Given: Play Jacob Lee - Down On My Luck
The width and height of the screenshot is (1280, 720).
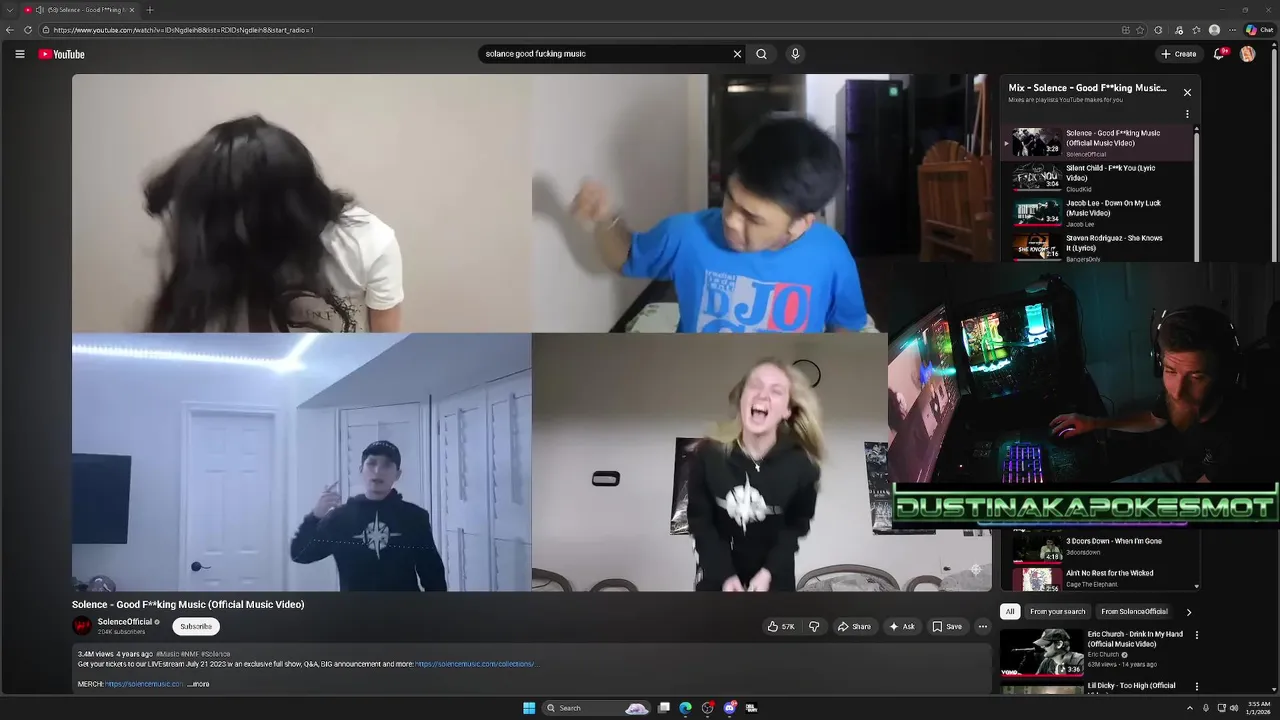Looking at the screenshot, I should [1098, 213].
